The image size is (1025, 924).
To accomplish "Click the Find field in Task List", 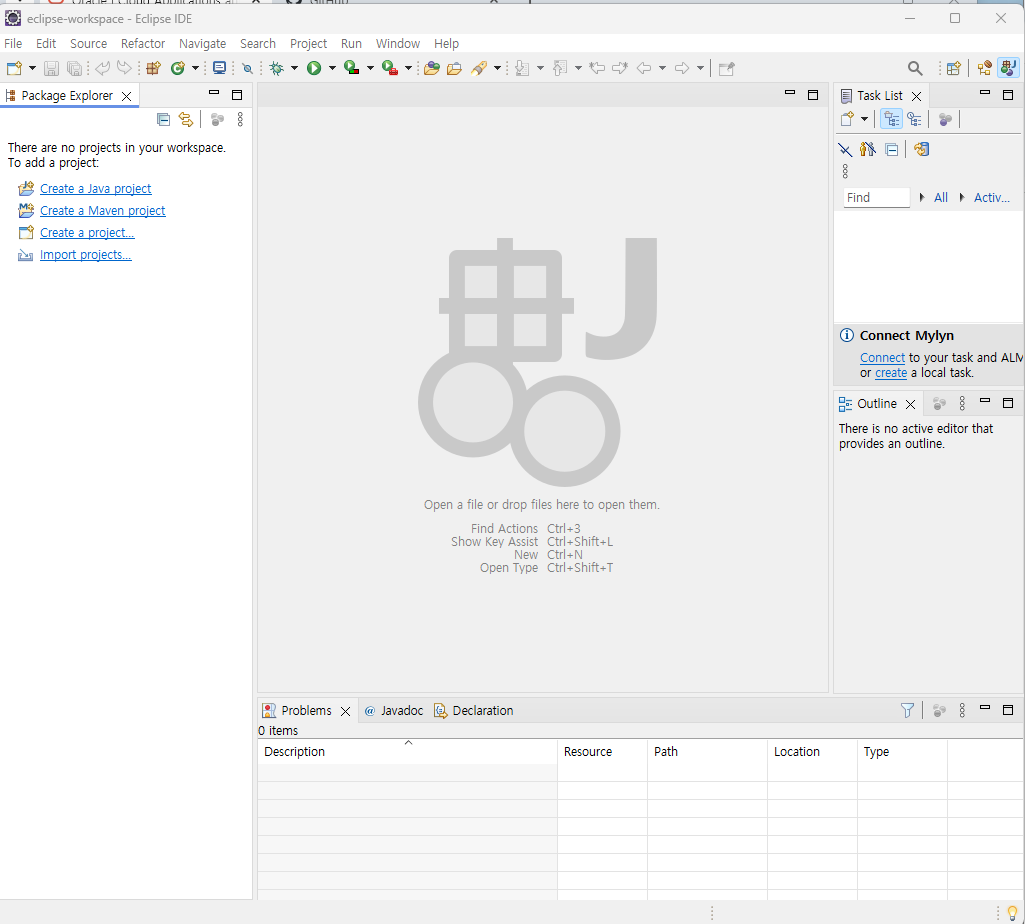I will (876, 197).
